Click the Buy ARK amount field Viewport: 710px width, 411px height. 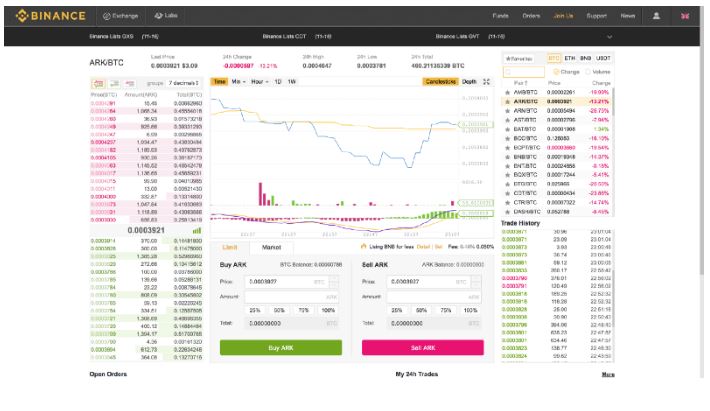pyautogui.click(x=292, y=297)
